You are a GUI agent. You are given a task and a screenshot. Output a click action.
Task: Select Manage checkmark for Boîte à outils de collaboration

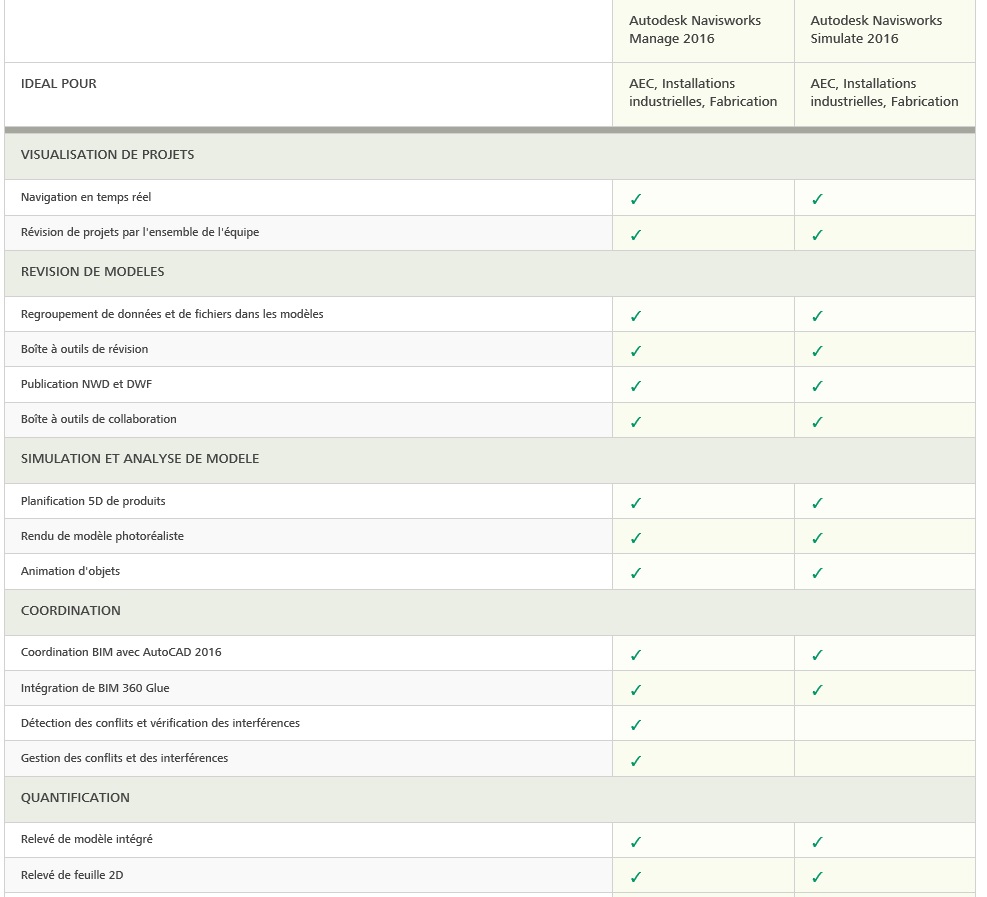pos(636,422)
